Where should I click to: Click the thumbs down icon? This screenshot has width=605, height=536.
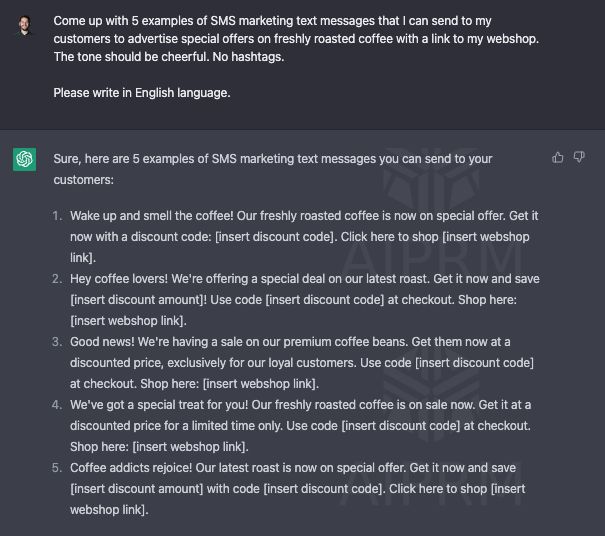pyautogui.click(x=579, y=157)
